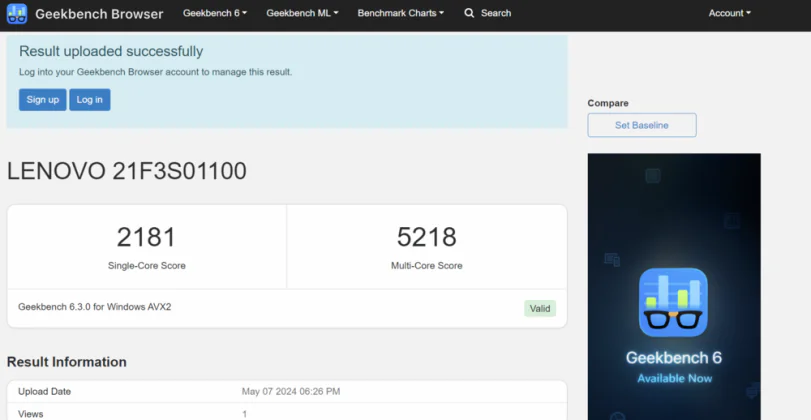Click the upload date value May 07 2024

pos(291,391)
